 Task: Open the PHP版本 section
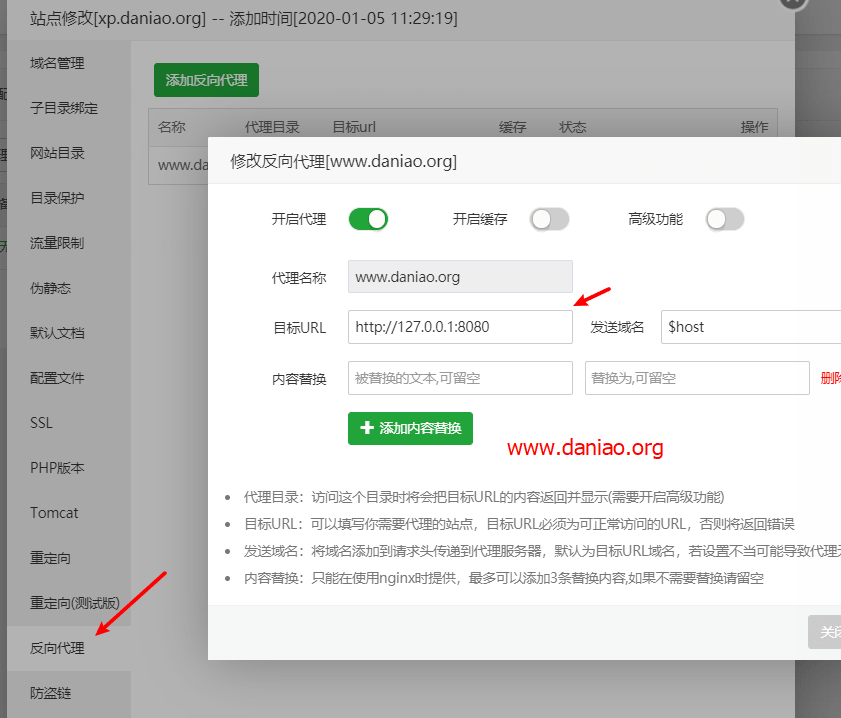[x=55, y=467]
